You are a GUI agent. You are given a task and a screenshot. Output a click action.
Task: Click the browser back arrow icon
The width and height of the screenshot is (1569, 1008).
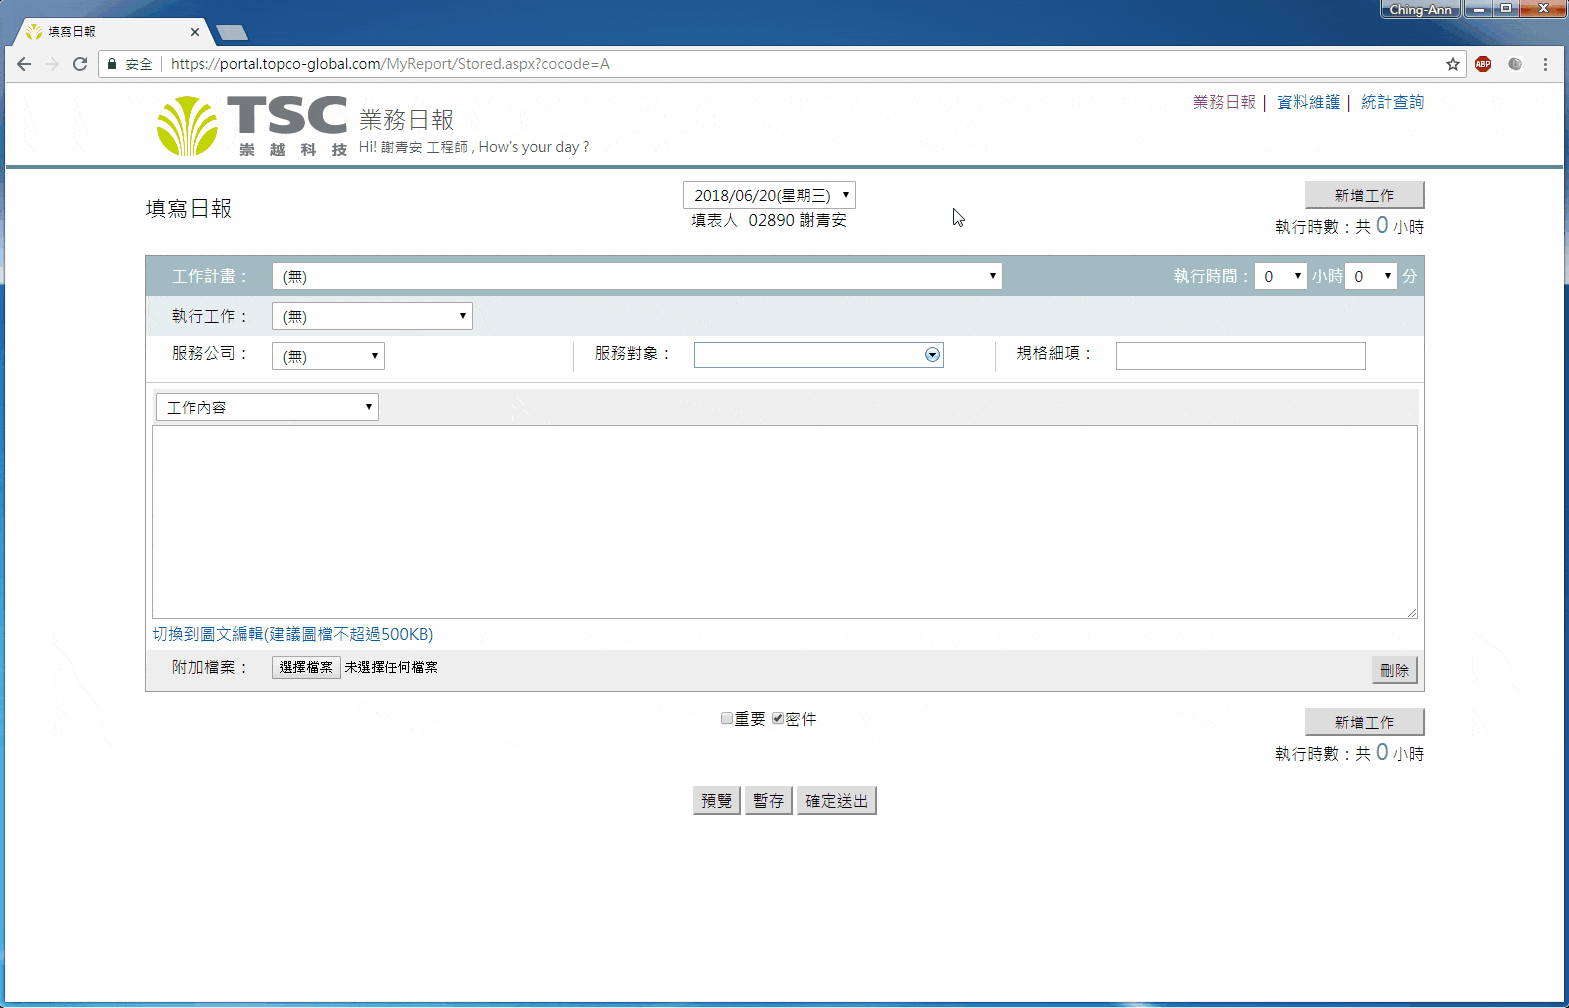(x=24, y=64)
